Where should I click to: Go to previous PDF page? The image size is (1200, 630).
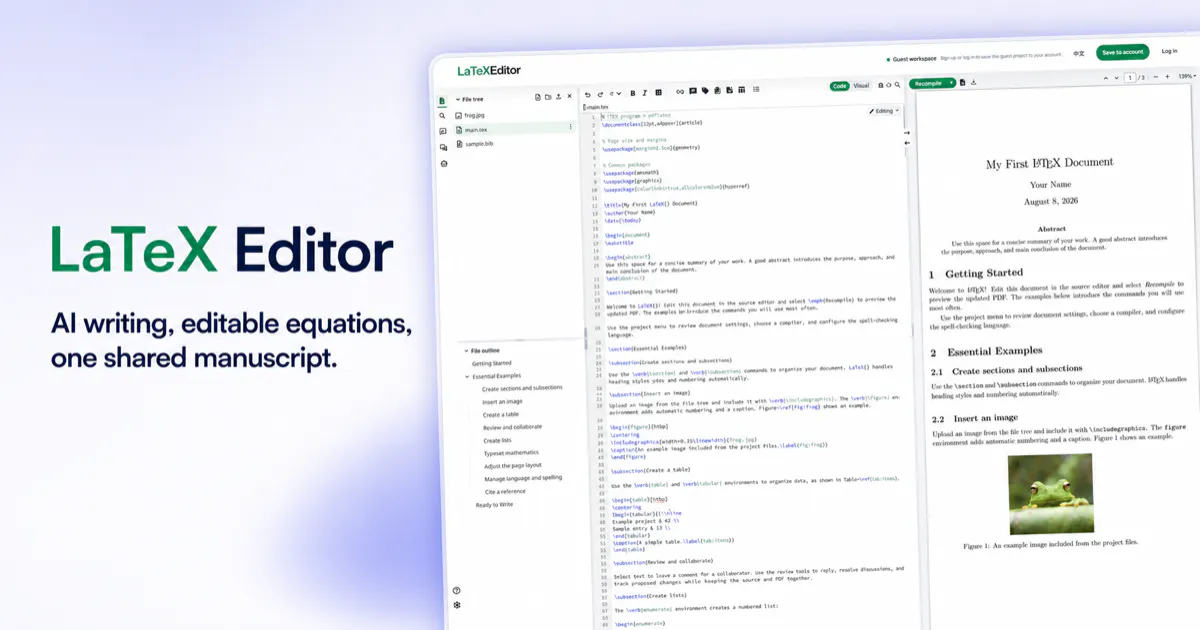pos(1106,78)
